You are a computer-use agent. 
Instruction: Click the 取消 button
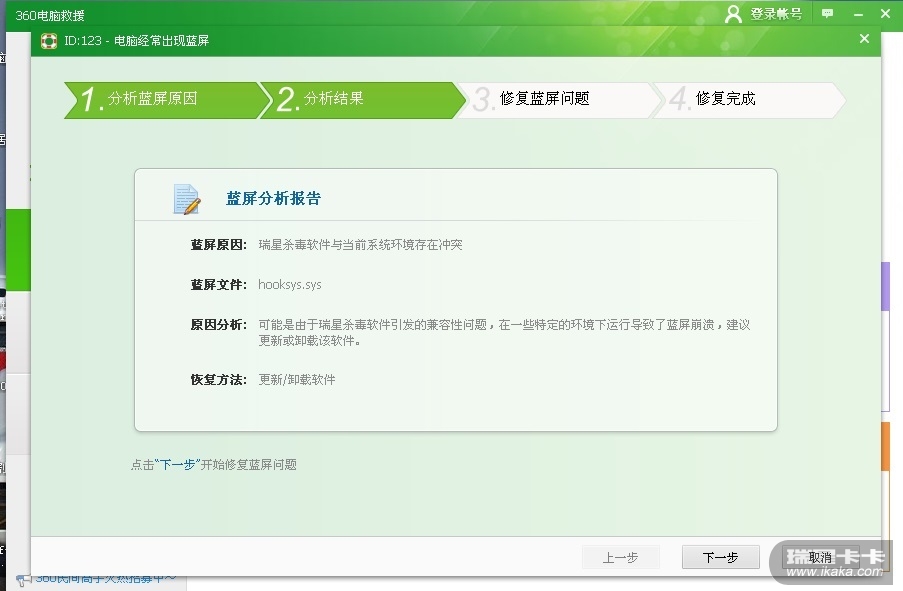820,557
